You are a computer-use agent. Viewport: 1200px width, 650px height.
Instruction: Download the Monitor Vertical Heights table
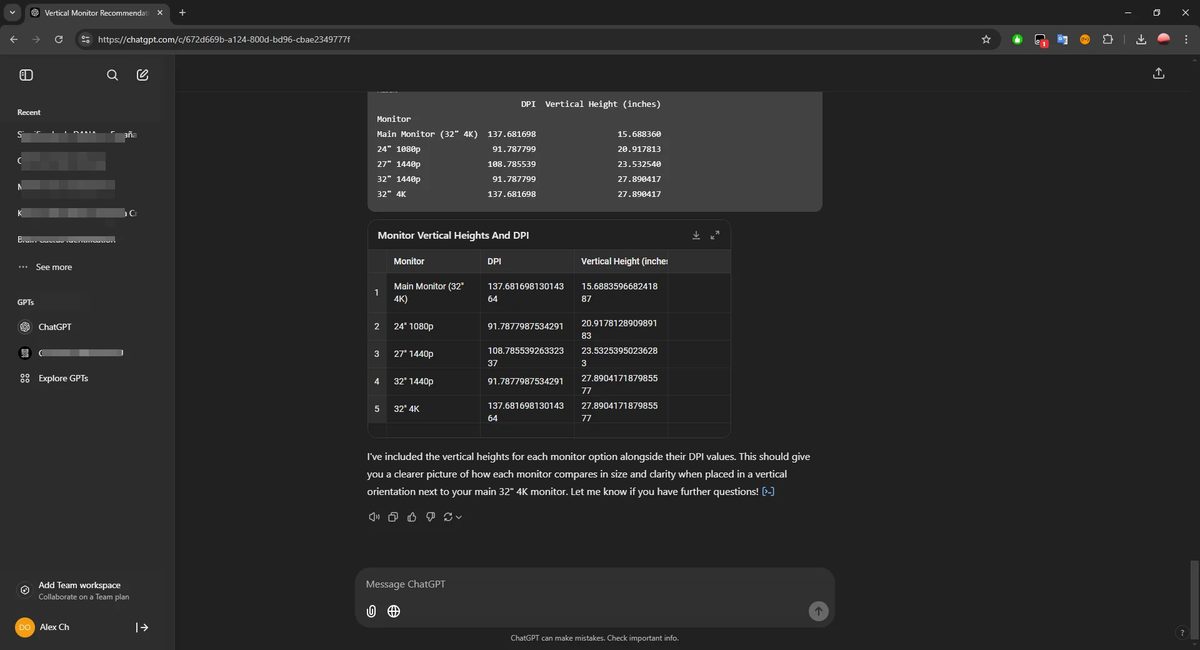696,234
